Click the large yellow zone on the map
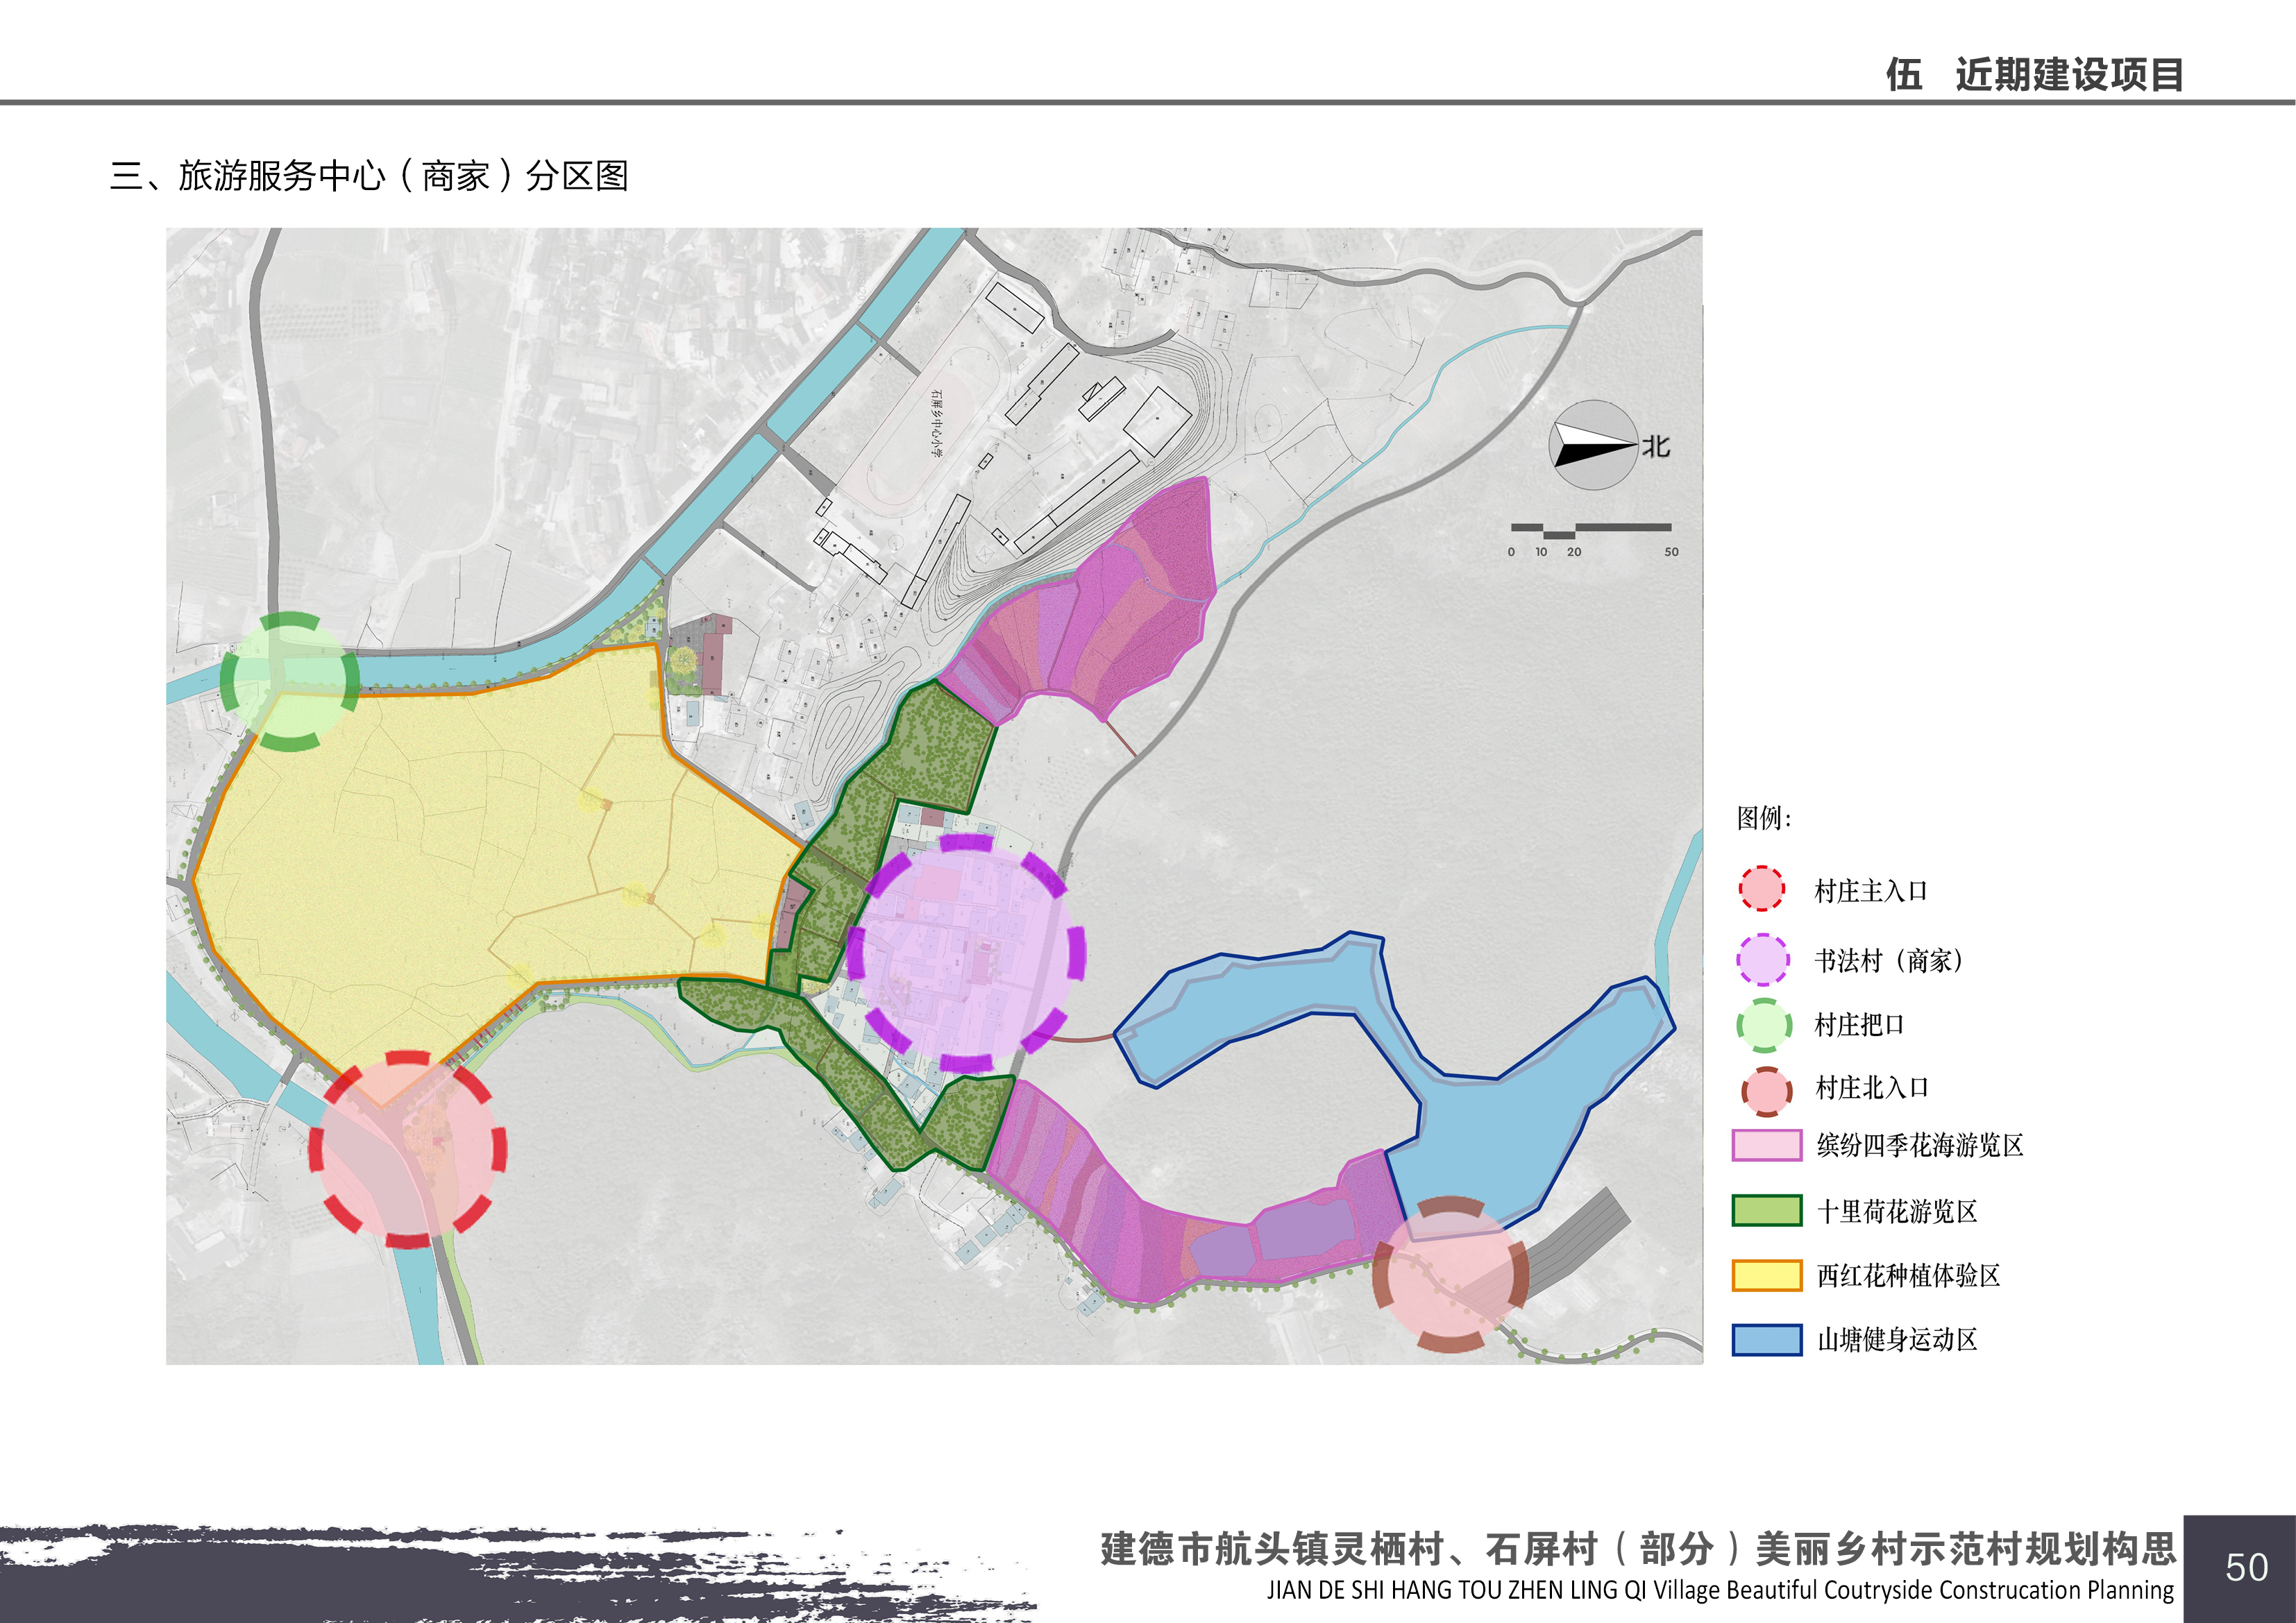Screen dimensions: 2296x1623 click(x=450, y=850)
